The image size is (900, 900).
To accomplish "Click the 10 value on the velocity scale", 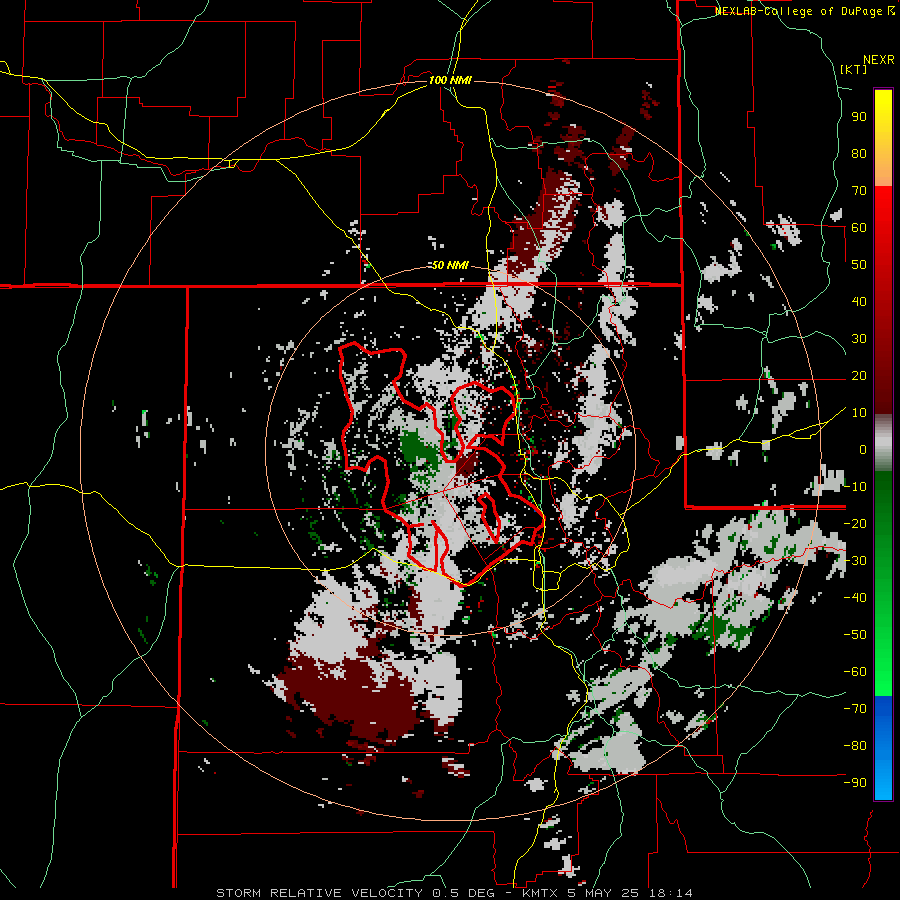I will [x=859, y=413].
